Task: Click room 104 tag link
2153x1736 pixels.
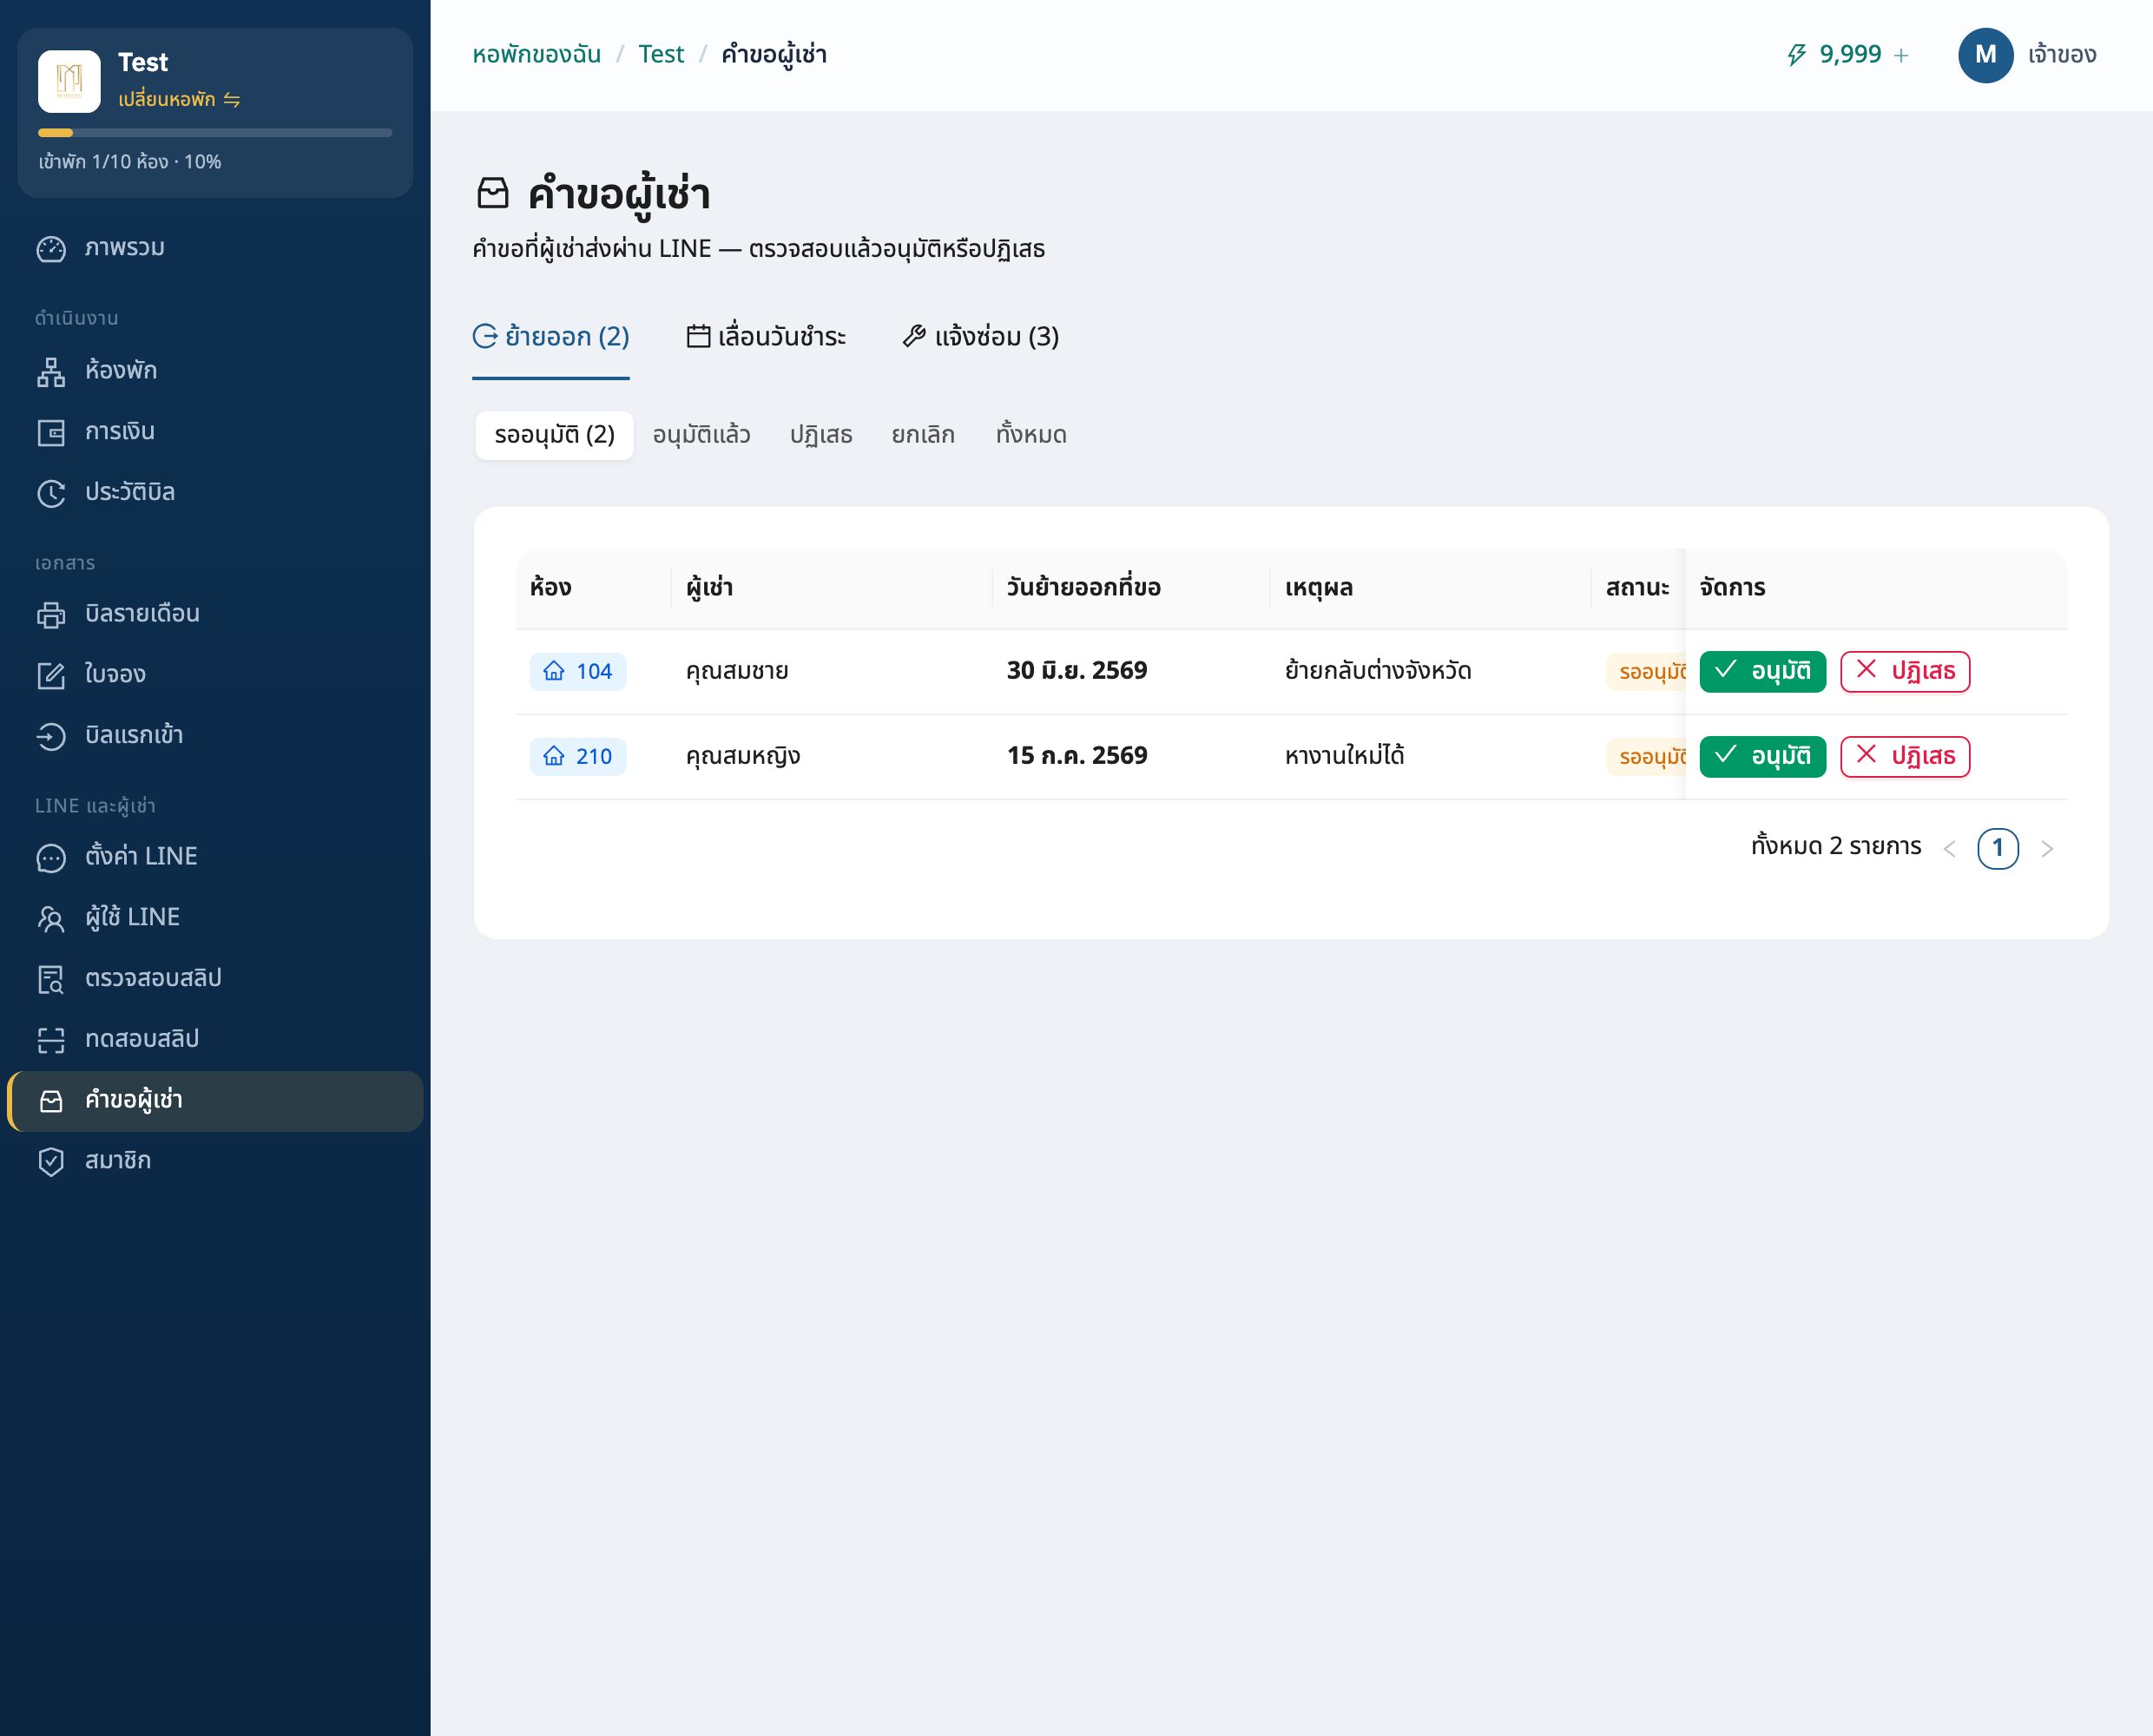Action: pyautogui.click(x=578, y=672)
